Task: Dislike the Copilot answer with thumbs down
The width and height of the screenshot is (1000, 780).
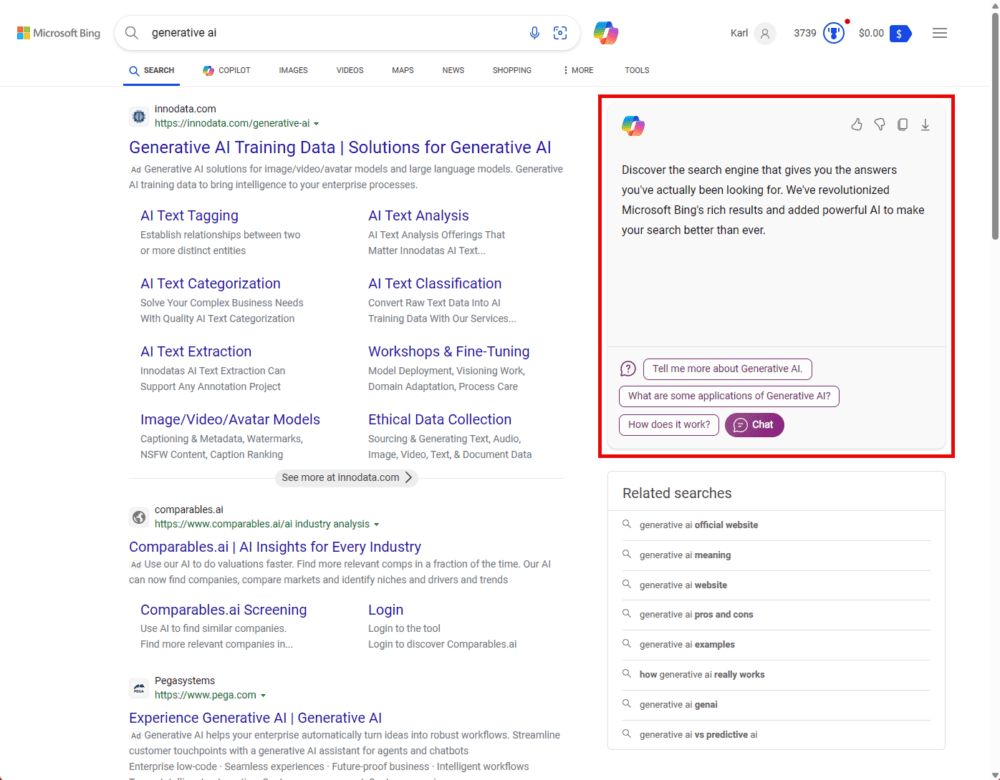Action: (879, 124)
